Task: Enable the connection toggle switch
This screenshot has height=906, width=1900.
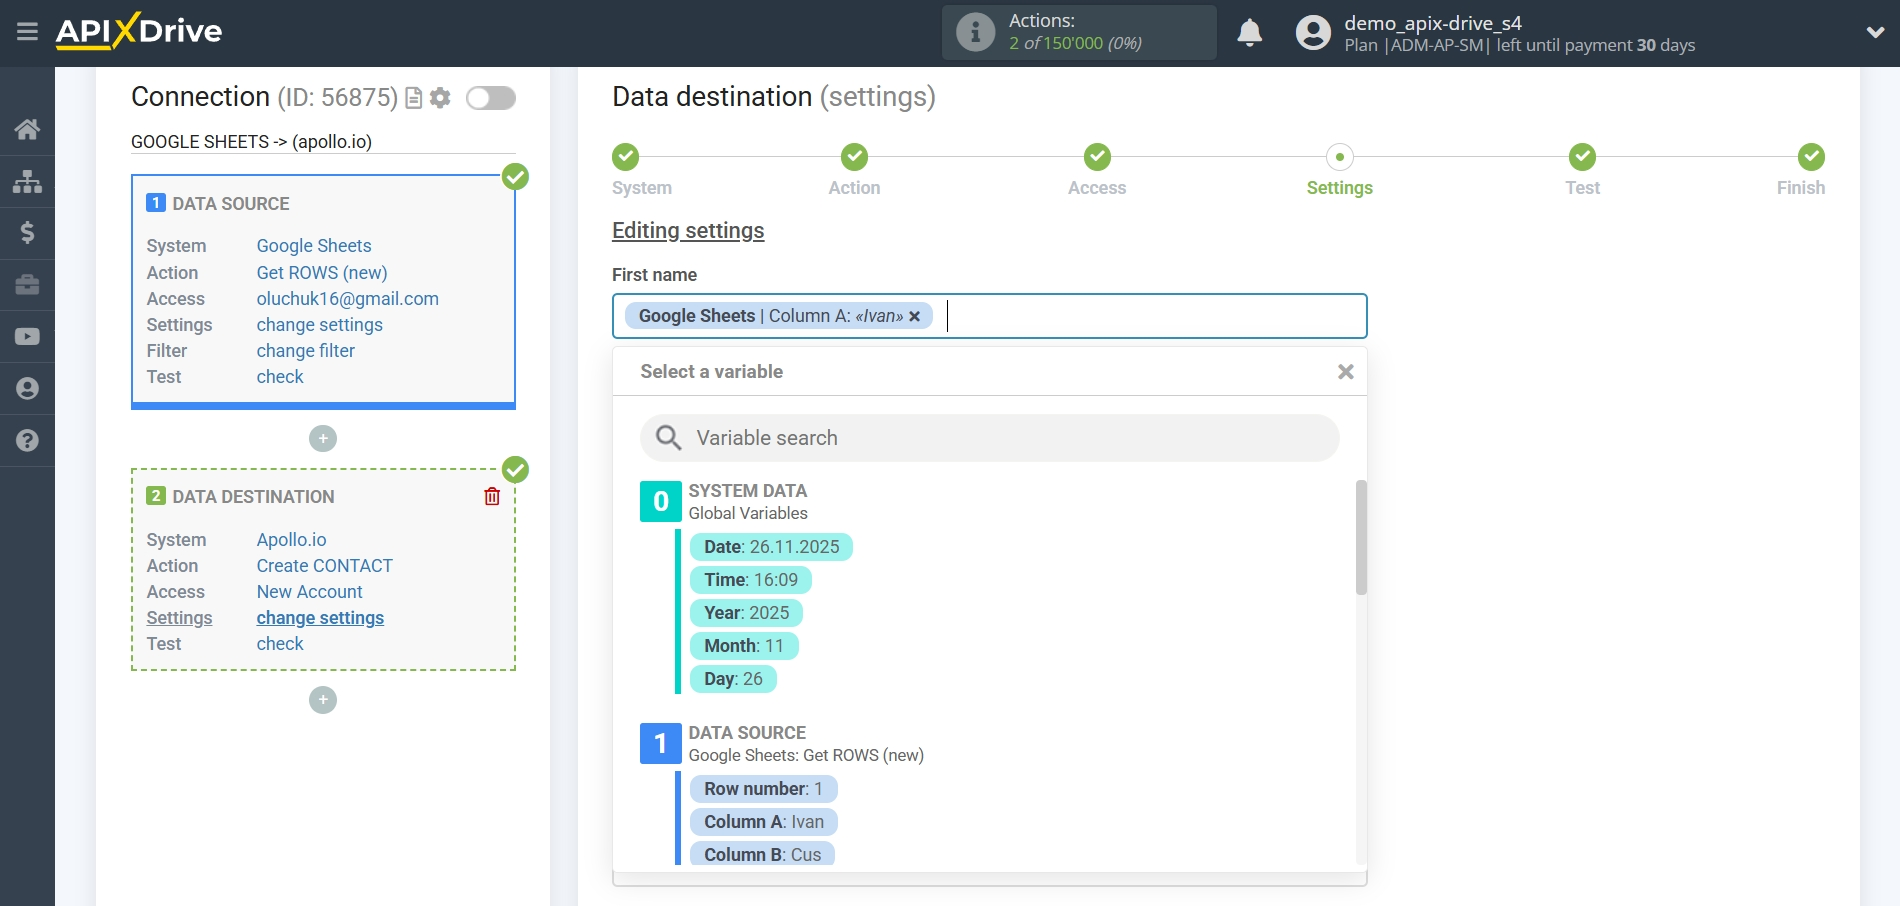Action: click(491, 98)
